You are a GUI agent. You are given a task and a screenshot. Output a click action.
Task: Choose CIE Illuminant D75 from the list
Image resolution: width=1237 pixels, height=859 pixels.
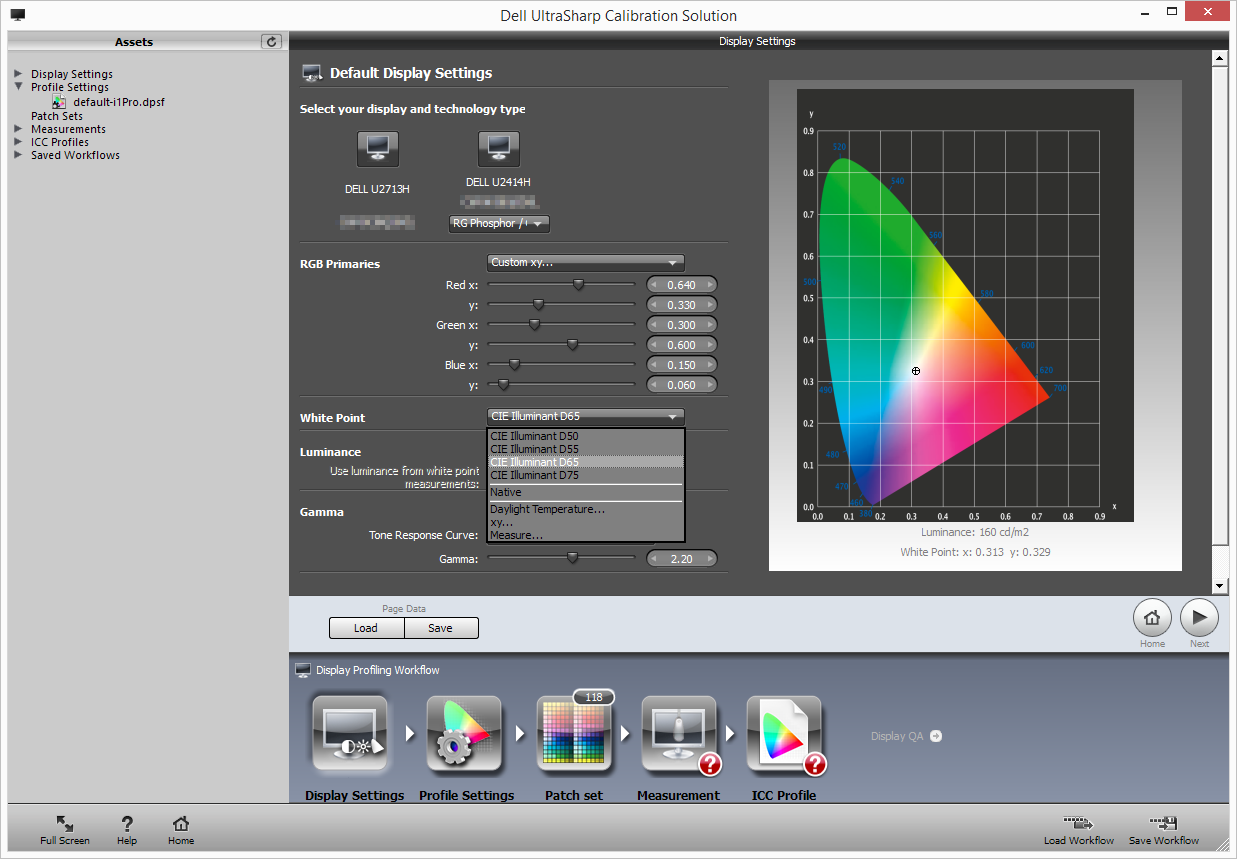click(585, 475)
